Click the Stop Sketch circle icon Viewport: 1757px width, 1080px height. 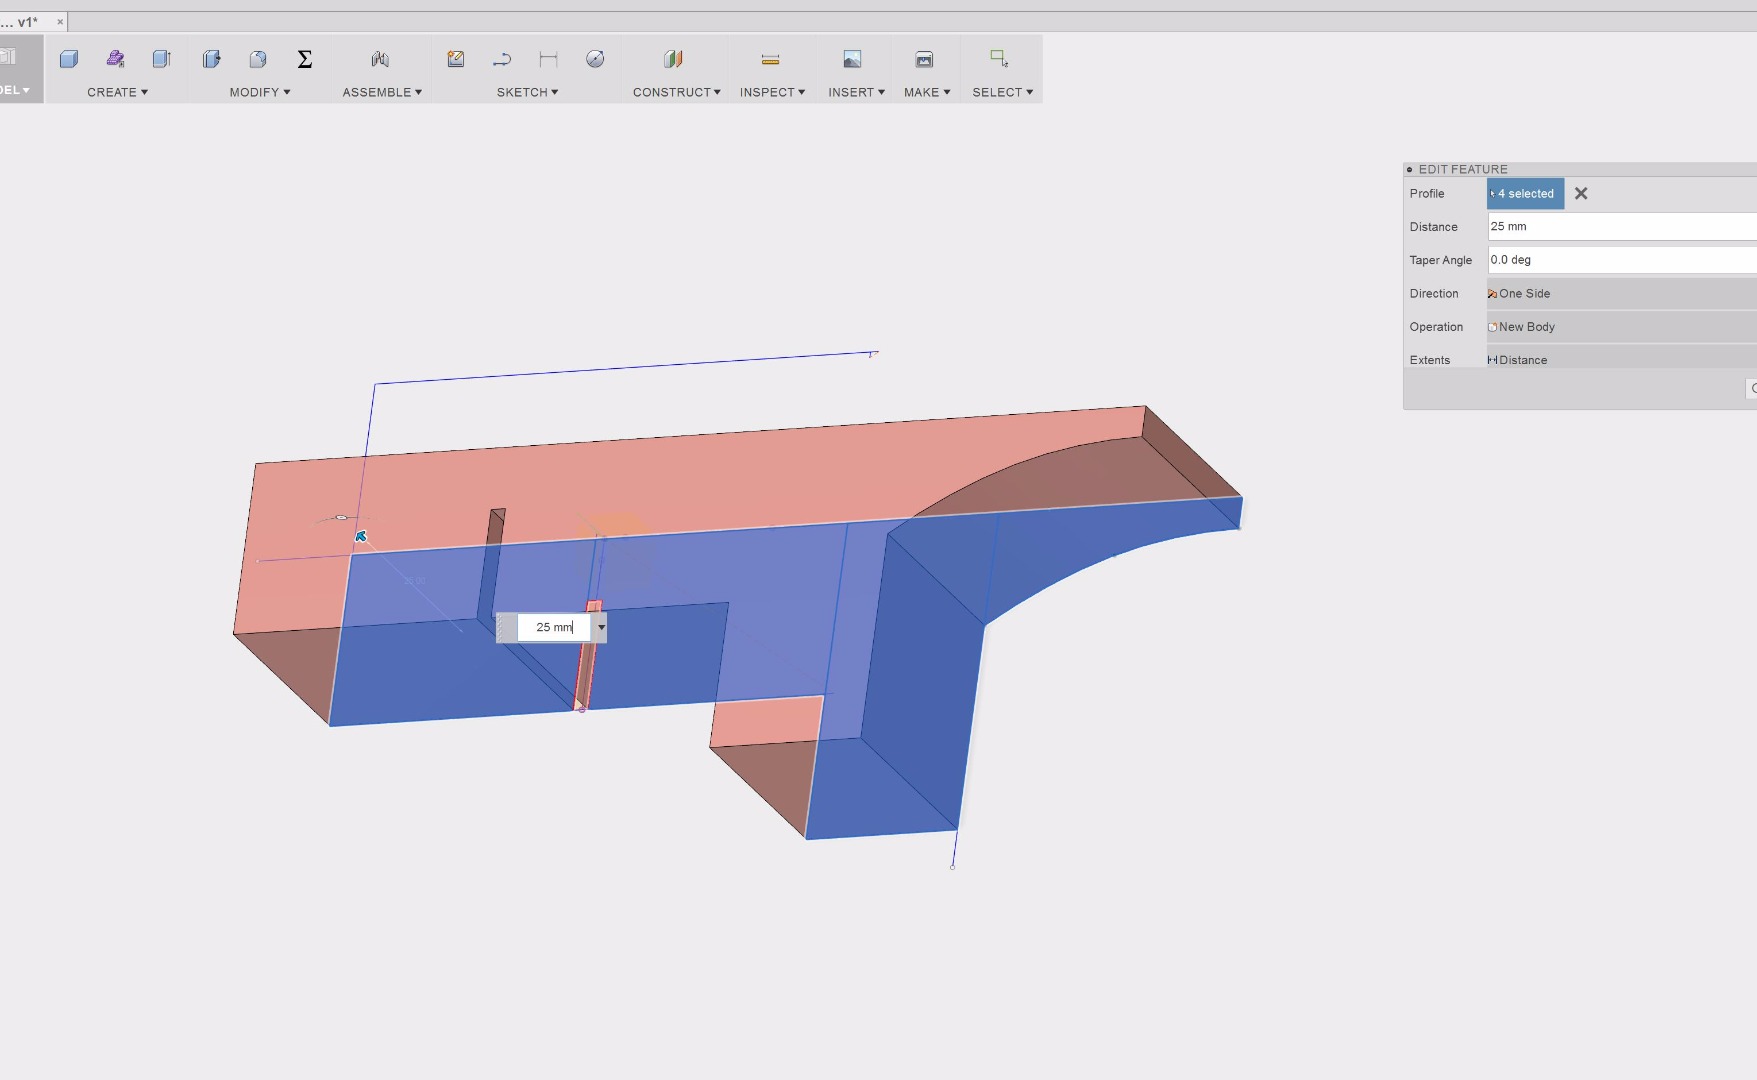pos(595,59)
